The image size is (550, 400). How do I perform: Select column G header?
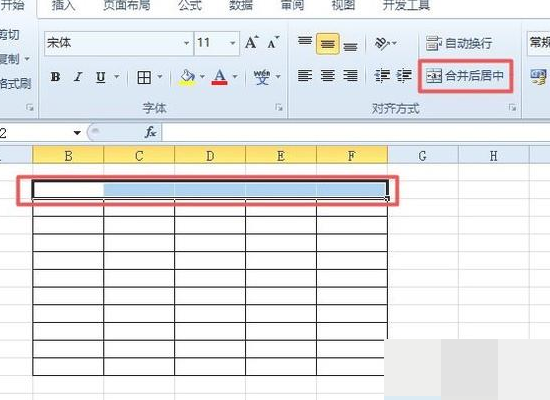click(423, 155)
